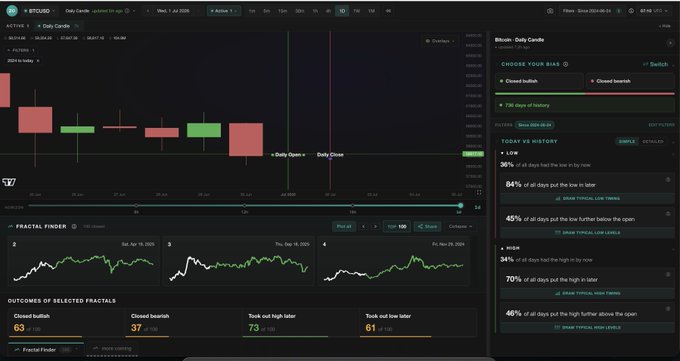The width and height of the screenshot is (680, 361).
Task: Collapse the Fractal Finder panel
Action: coord(460,226)
